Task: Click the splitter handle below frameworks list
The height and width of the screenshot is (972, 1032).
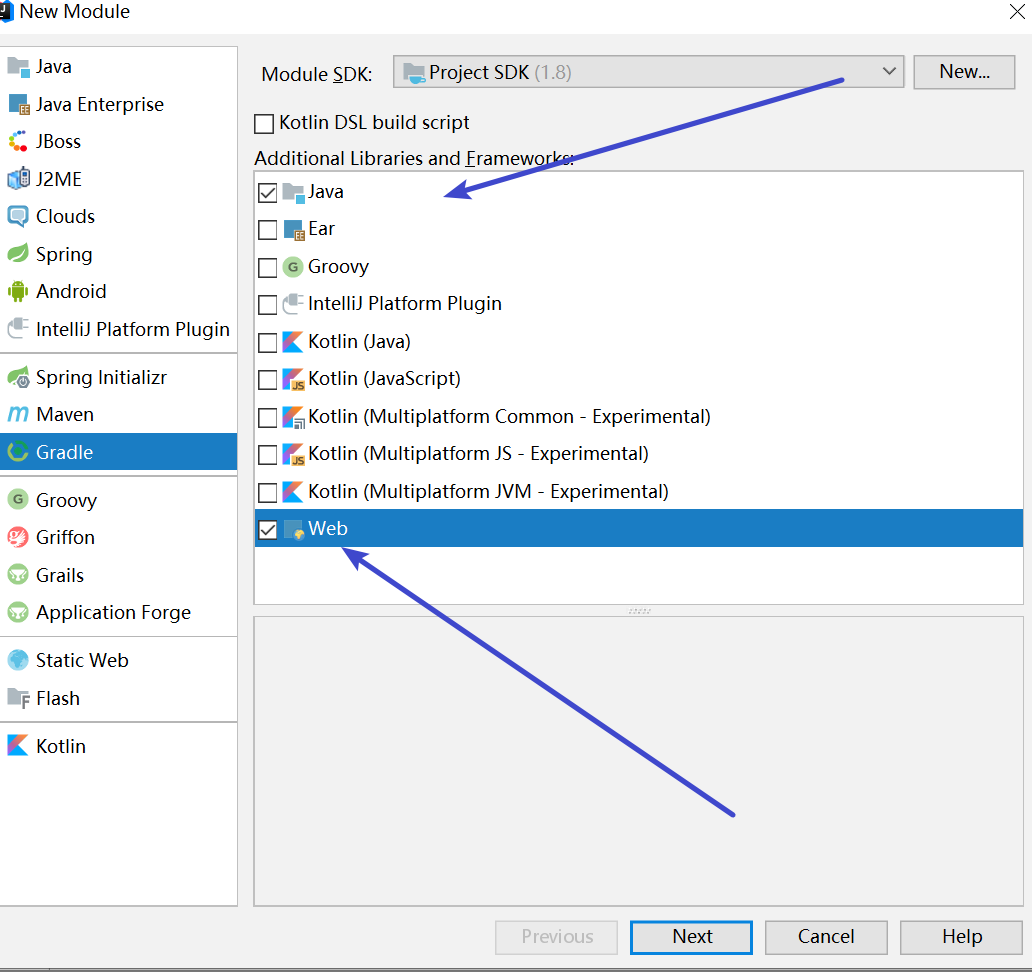Action: click(x=639, y=611)
